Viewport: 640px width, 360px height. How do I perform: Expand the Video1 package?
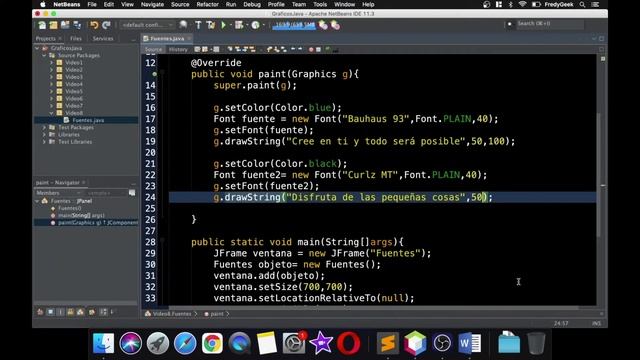coord(51,62)
